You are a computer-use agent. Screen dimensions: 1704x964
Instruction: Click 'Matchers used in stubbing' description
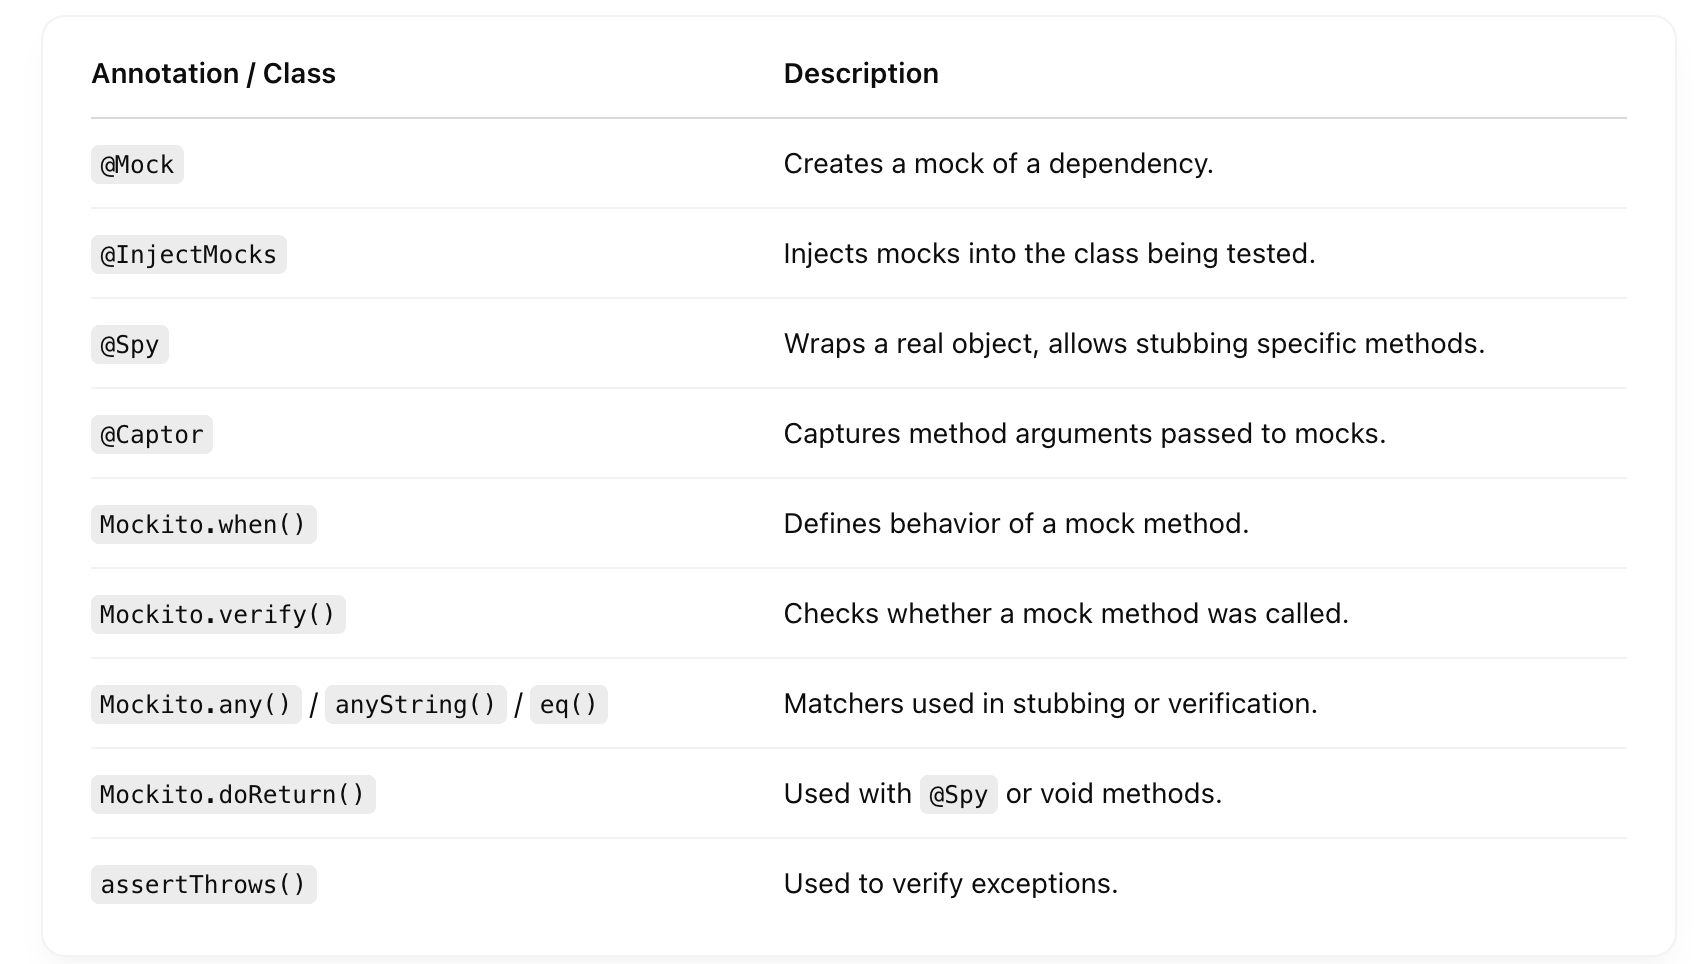click(1050, 704)
